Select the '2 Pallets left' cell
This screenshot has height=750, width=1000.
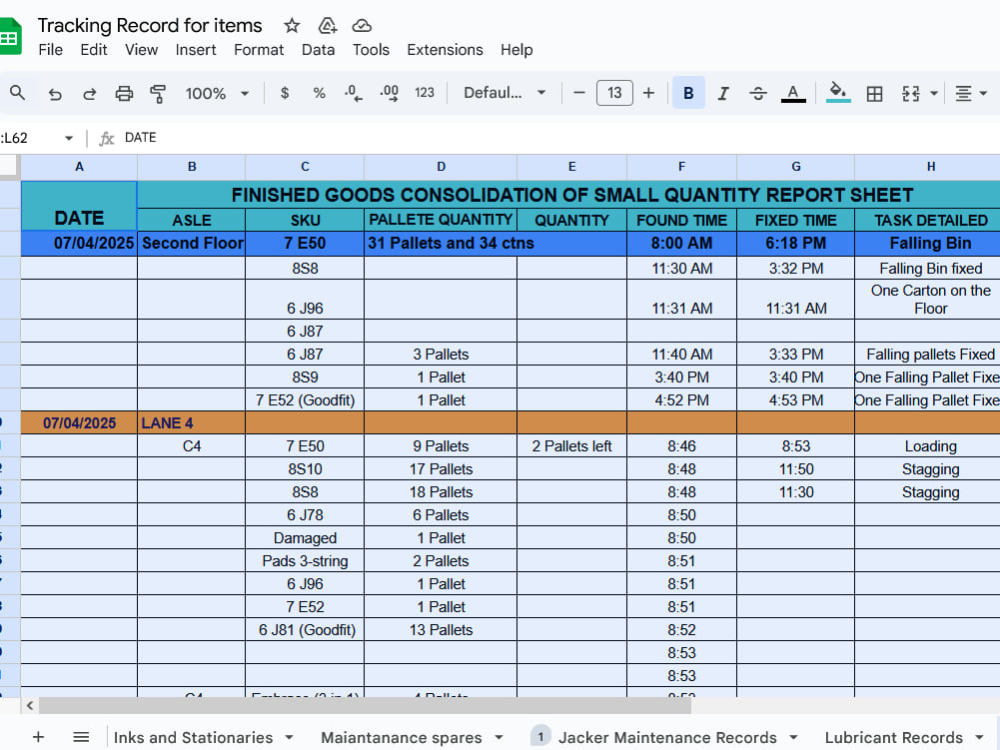click(x=571, y=446)
